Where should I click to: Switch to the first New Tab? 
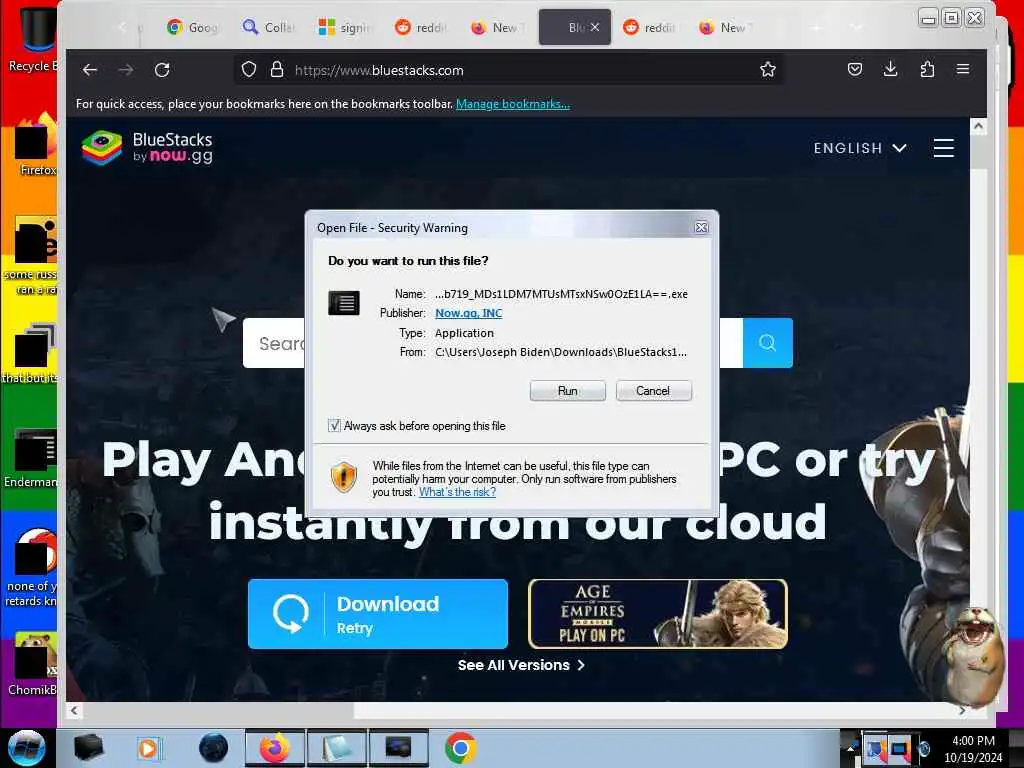pyautogui.click(x=496, y=27)
